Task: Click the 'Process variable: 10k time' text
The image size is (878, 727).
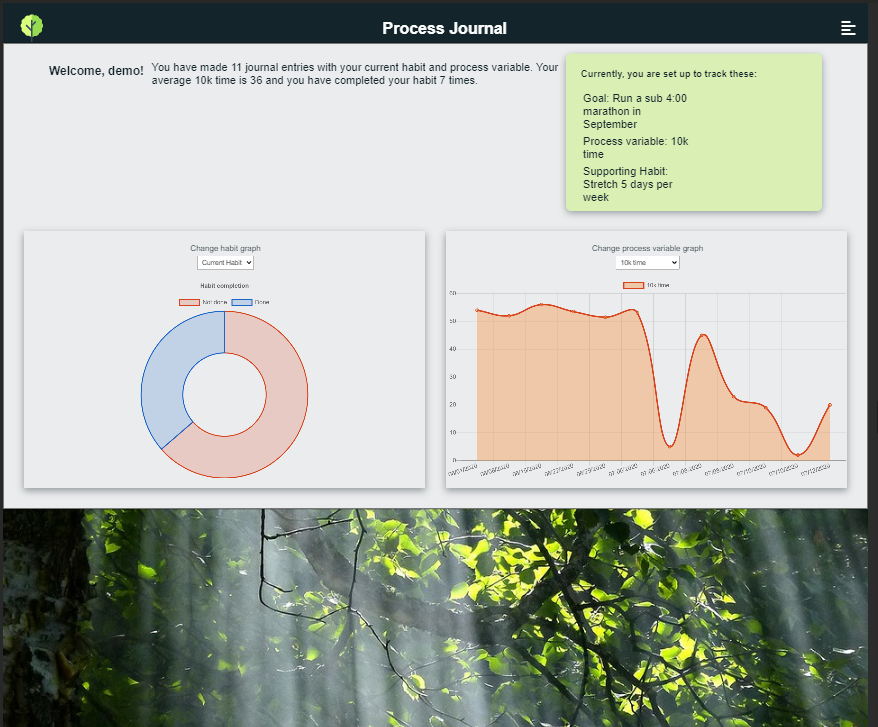Action: click(x=636, y=148)
